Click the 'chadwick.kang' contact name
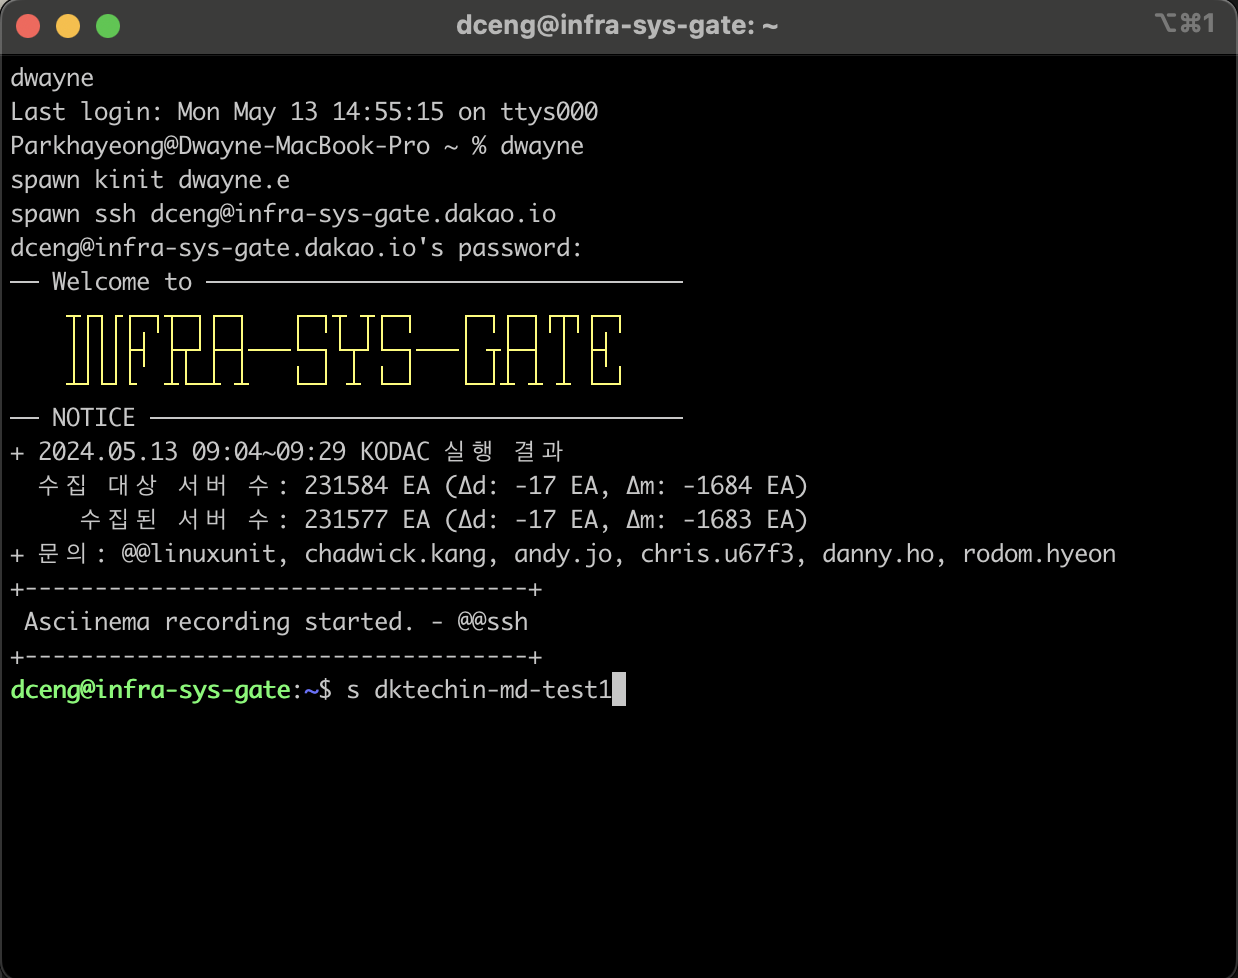Screen dimensions: 1238x978 click(395, 554)
